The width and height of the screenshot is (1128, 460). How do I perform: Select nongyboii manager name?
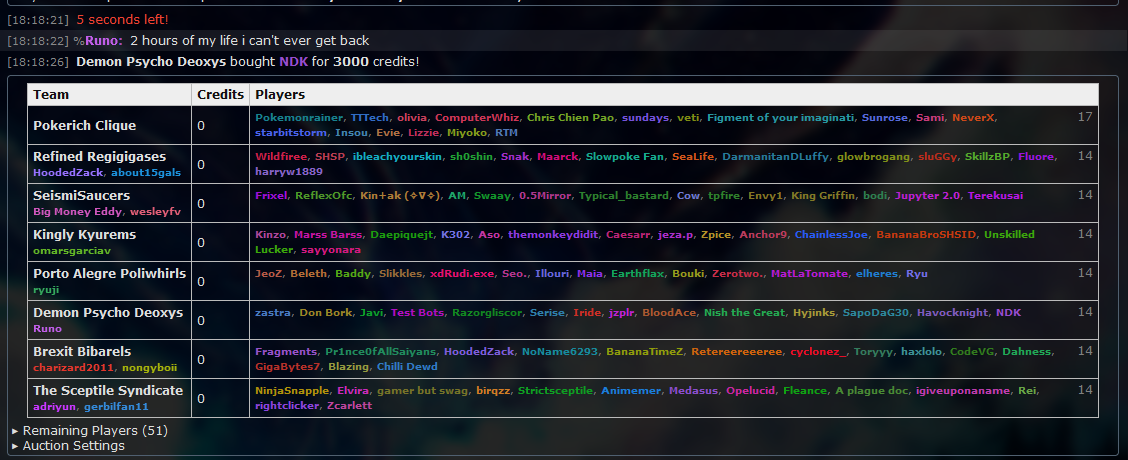tap(149, 368)
